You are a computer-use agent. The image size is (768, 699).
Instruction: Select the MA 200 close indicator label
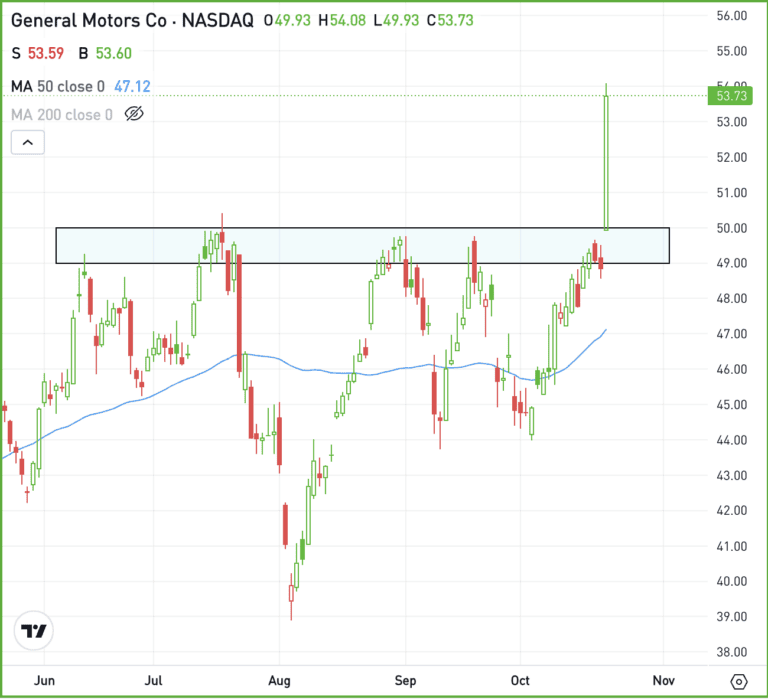click(62, 115)
